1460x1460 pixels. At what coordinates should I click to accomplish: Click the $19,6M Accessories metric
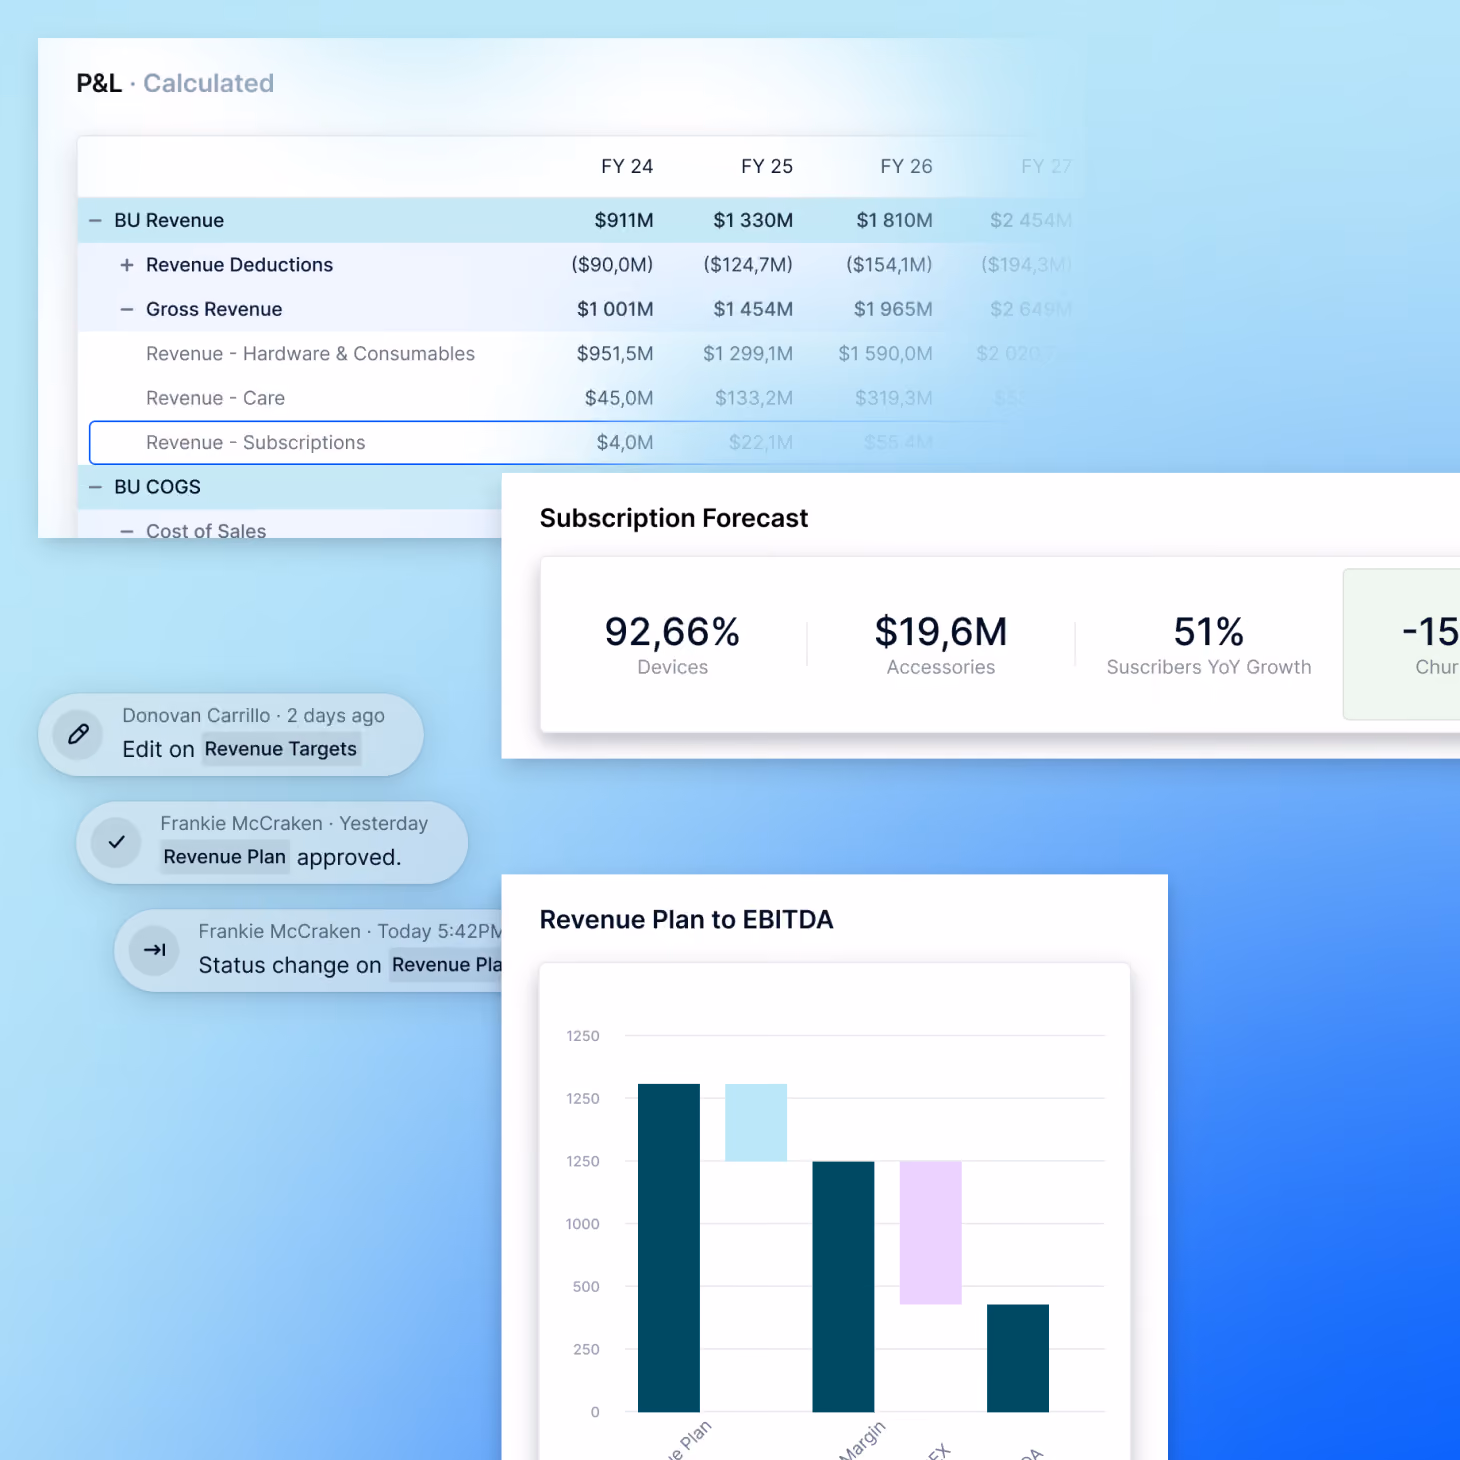point(941,644)
